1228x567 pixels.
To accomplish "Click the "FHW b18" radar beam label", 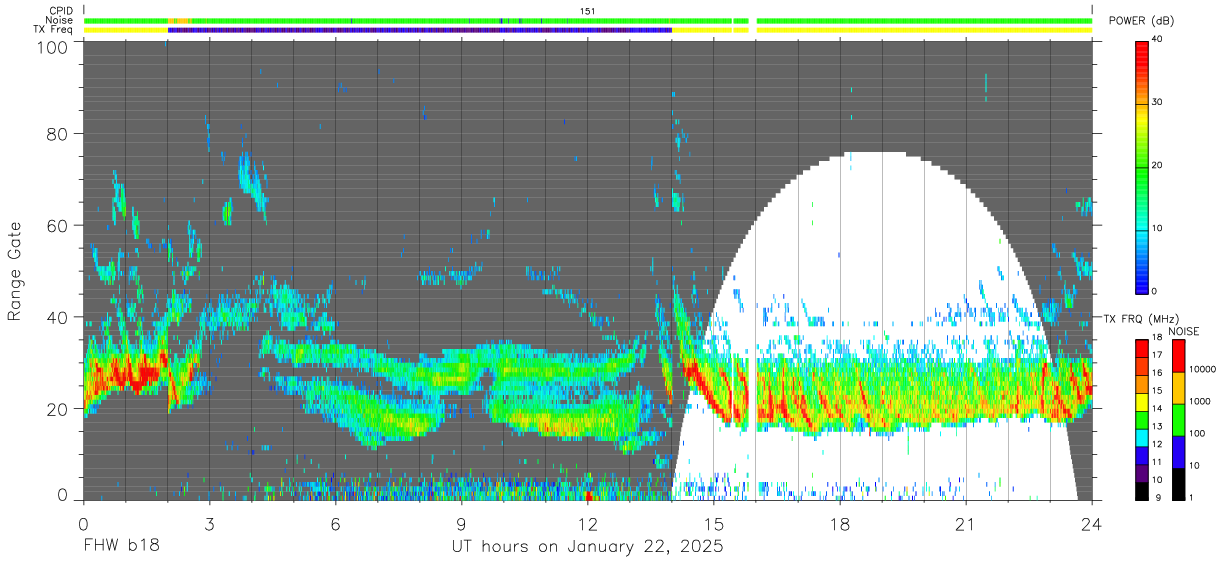I will (121, 546).
